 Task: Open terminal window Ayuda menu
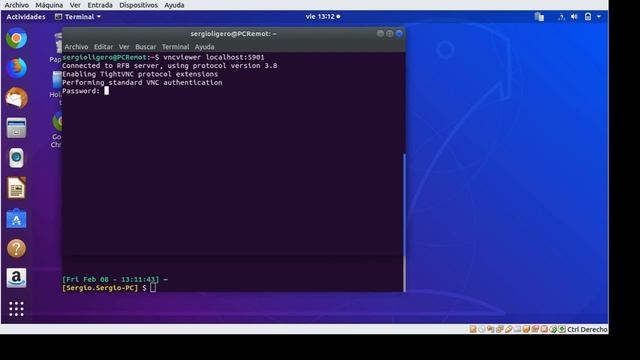204,47
